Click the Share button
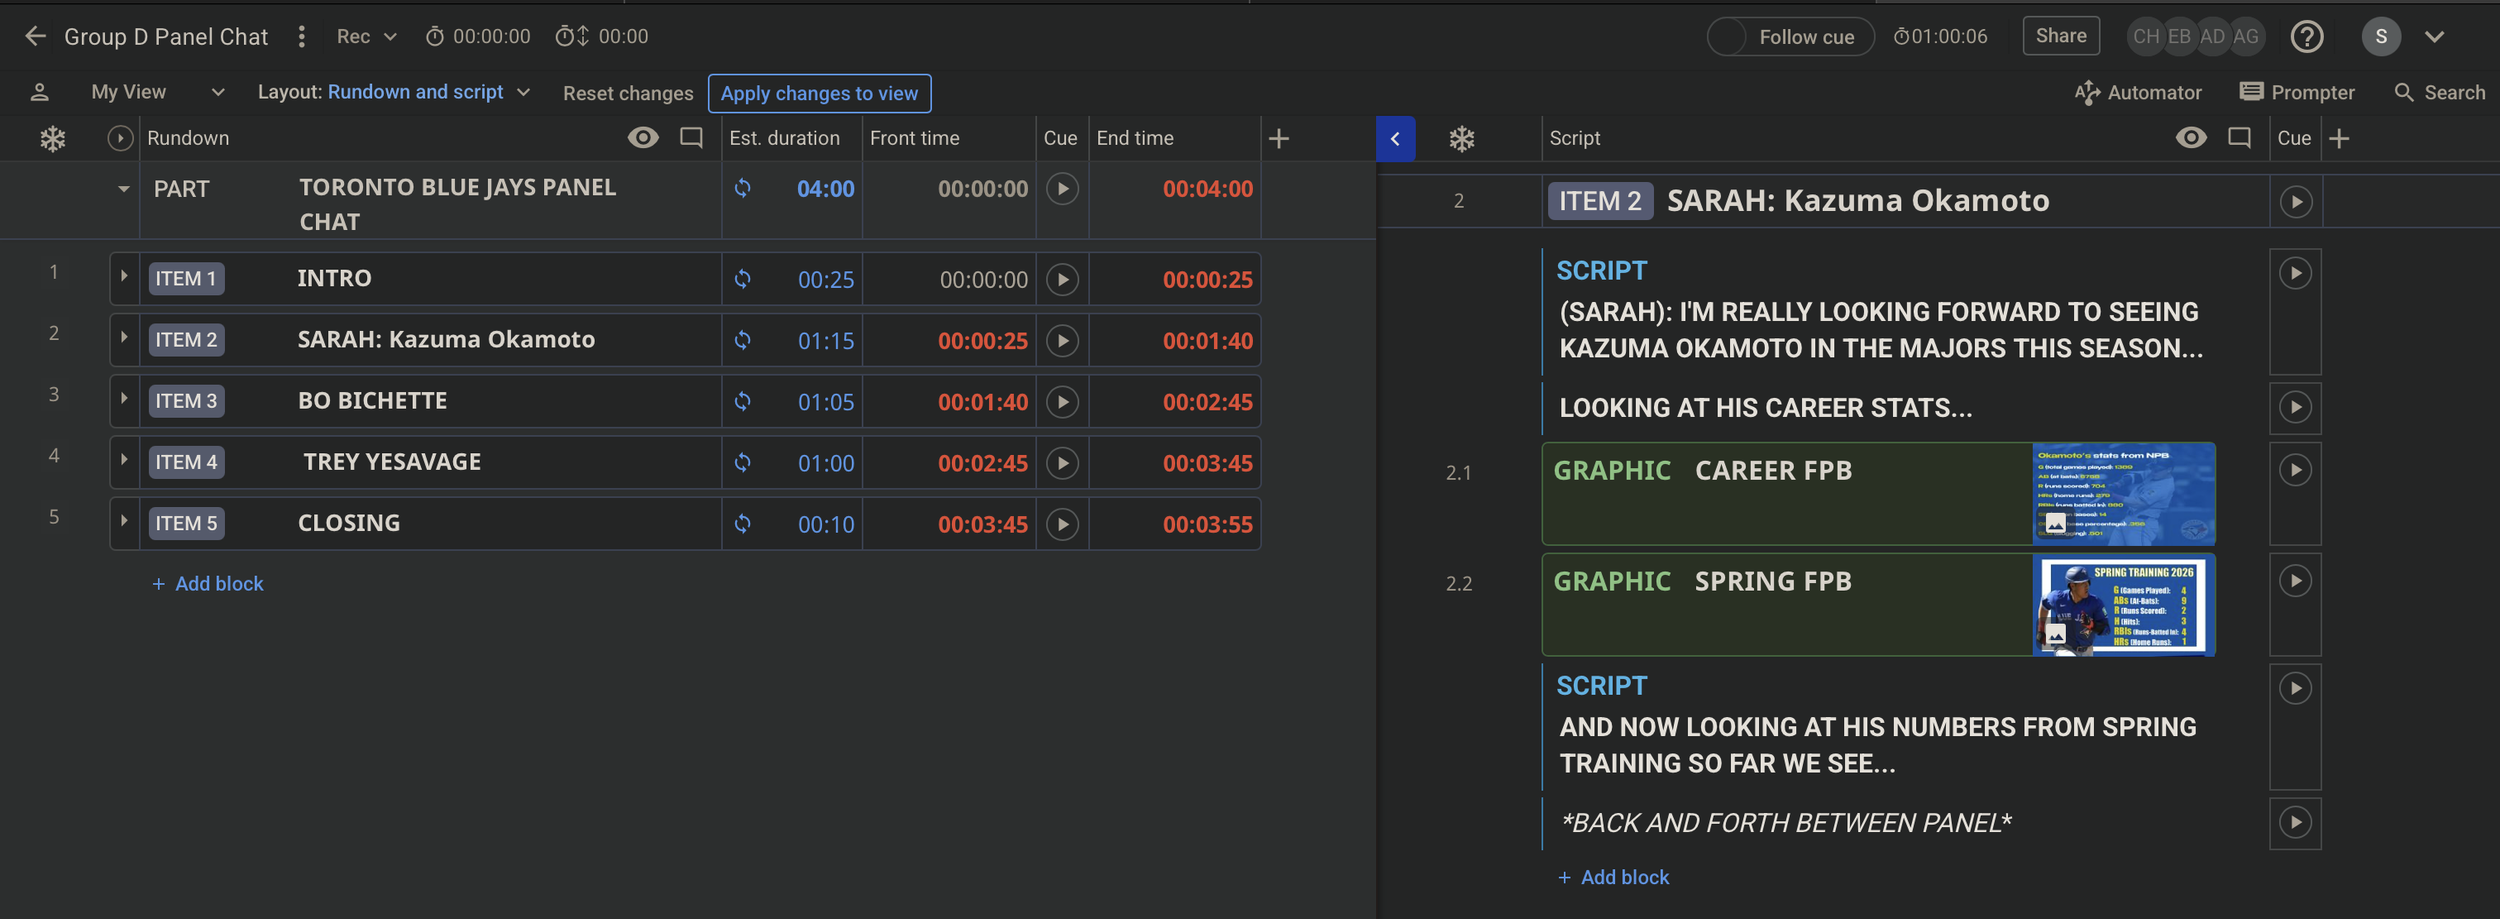2500x919 pixels. pos(2061,36)
